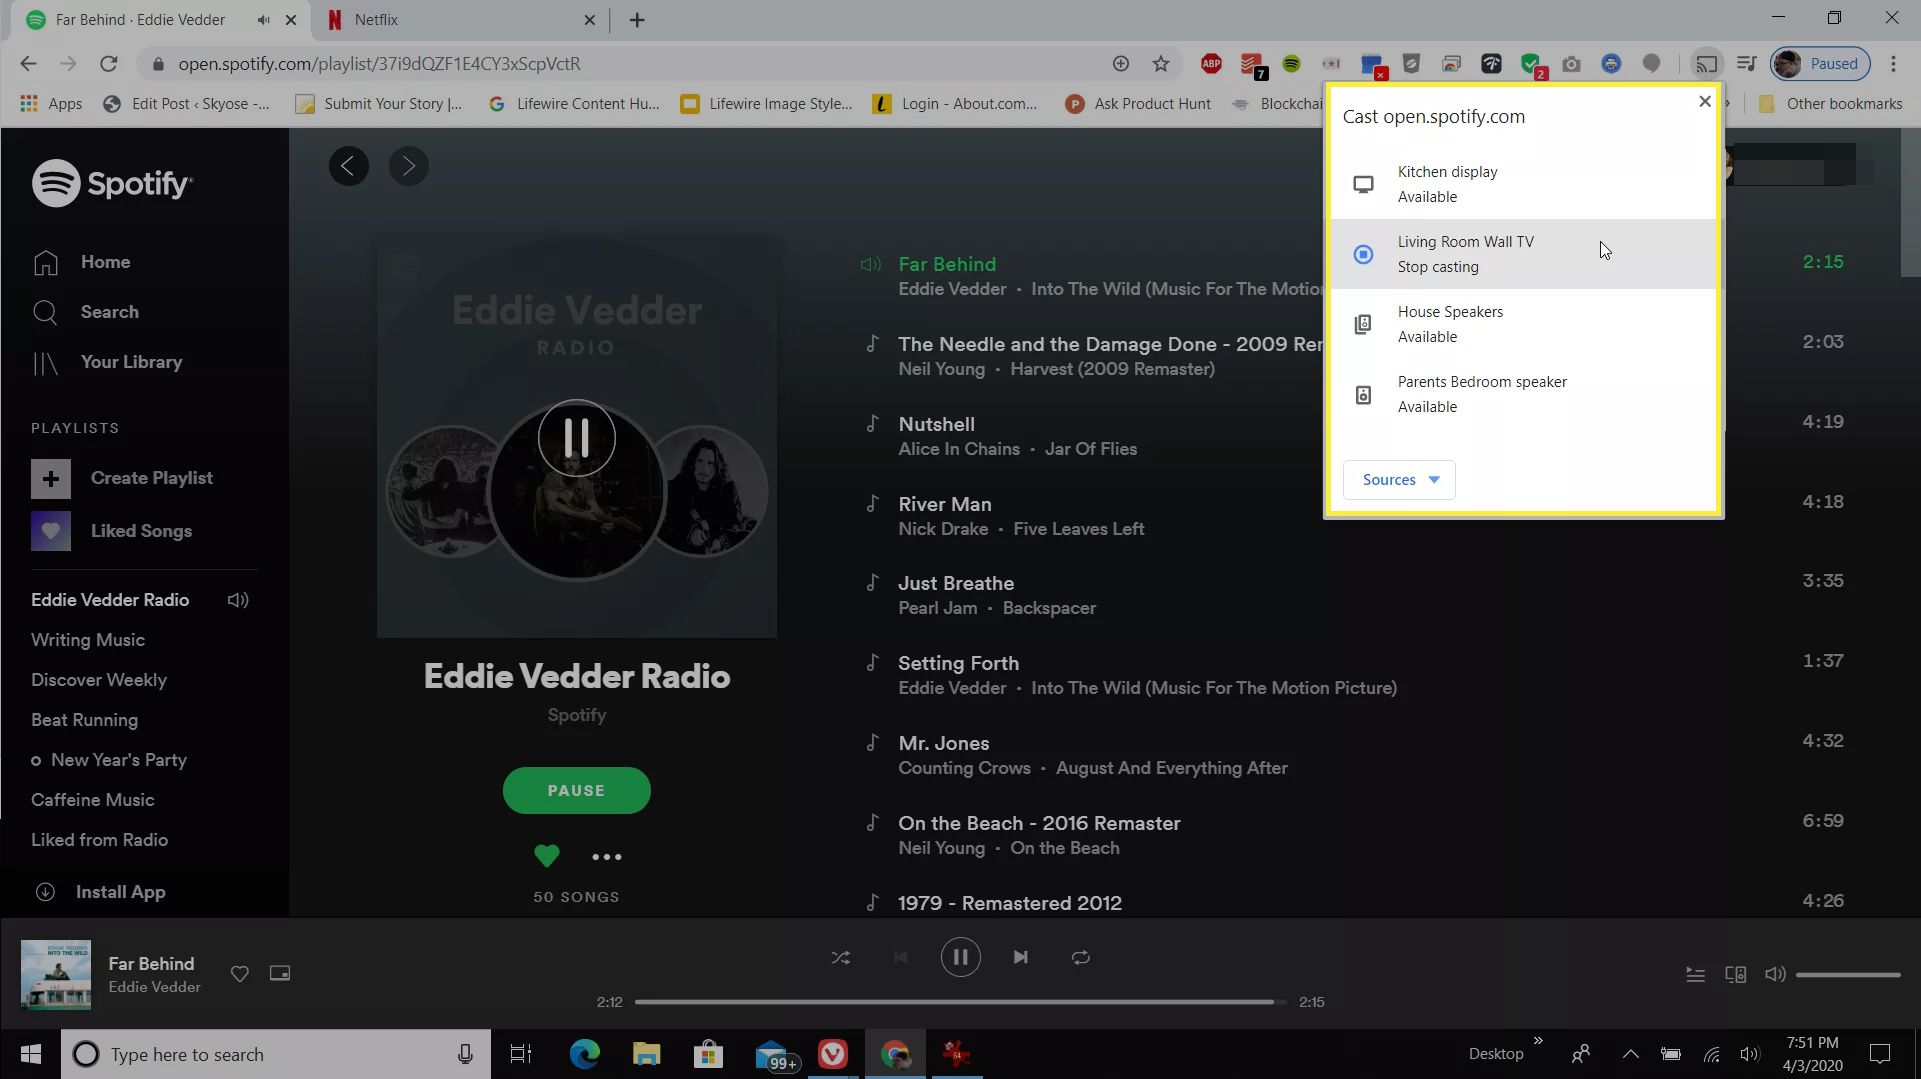The image size is (1921, 1079).
Task: Pause playback in bottom player bar
Action: tap(960, 958)
